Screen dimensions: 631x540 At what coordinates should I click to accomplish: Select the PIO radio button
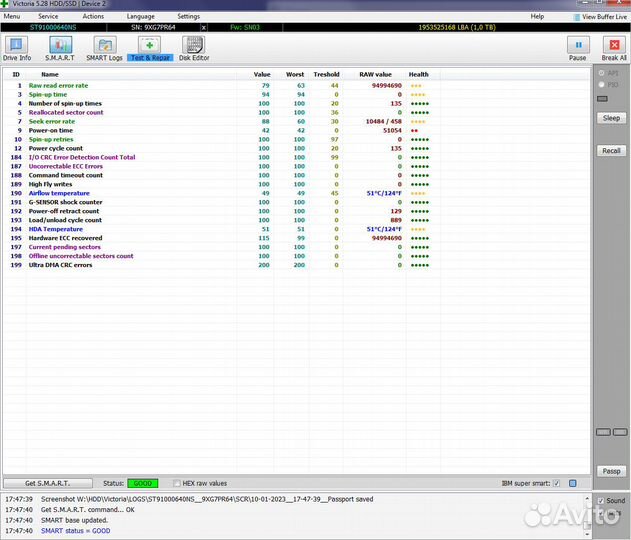pyautogui.click(x=600, y=85)
